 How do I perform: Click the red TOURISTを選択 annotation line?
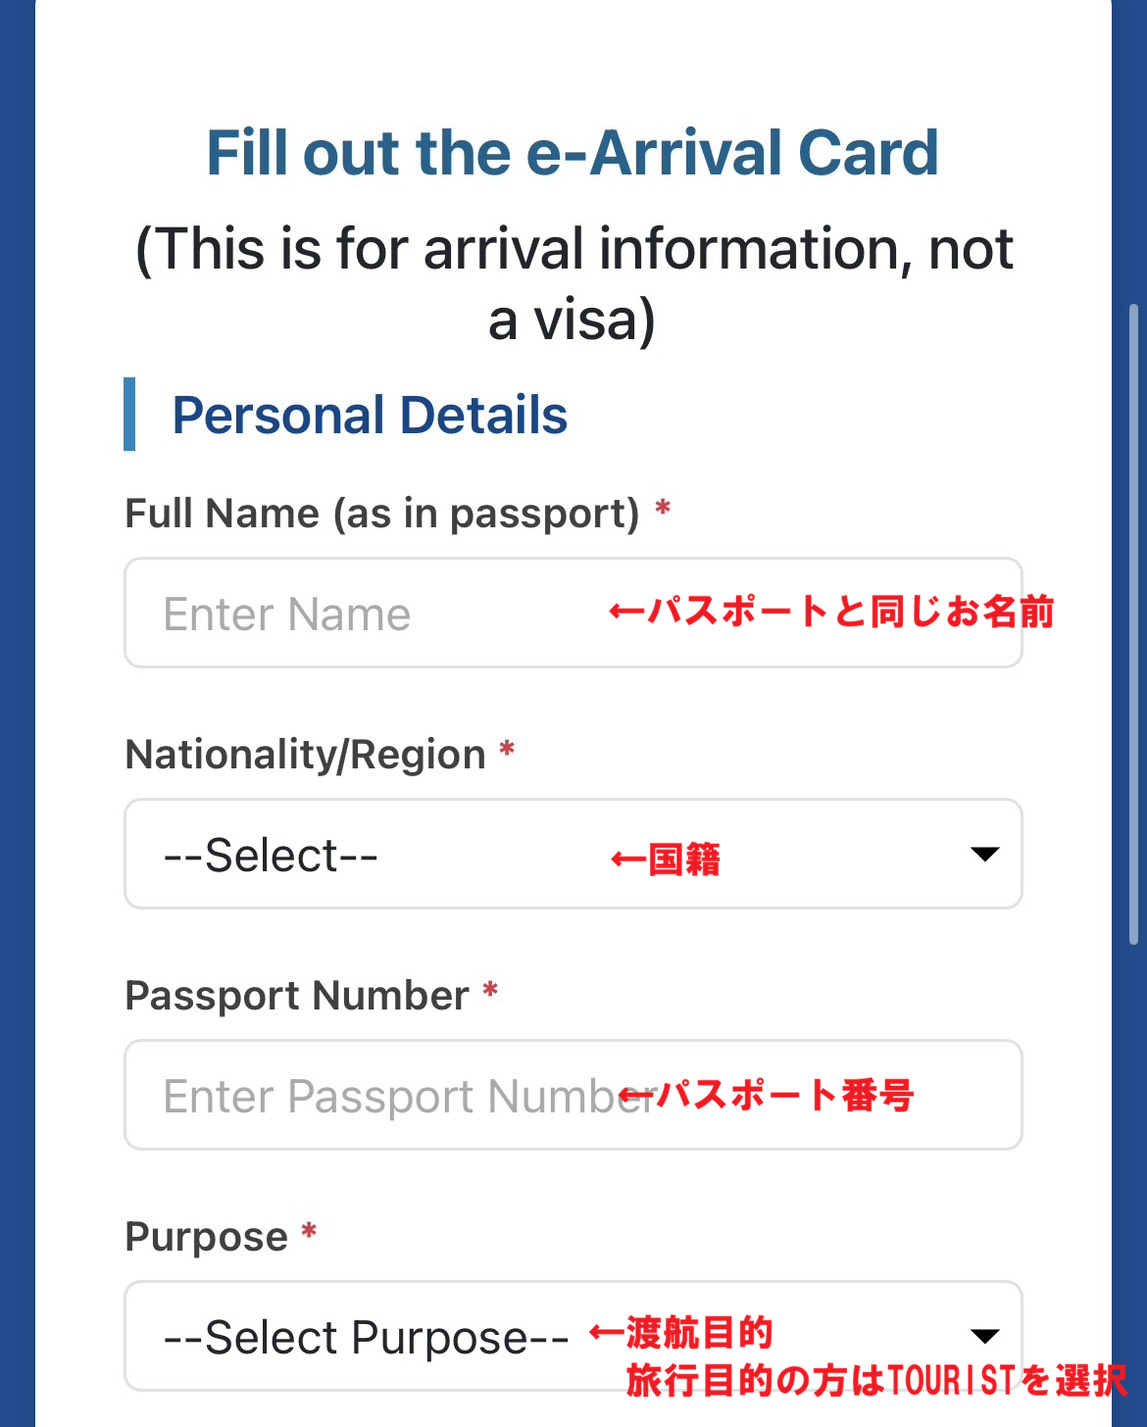[876, 1381]
